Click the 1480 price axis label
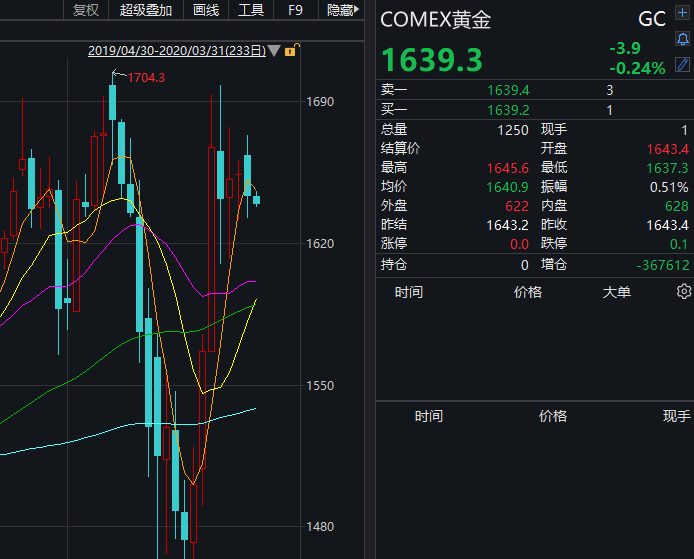This screenshot has width=694, height=559. [320, 527]
